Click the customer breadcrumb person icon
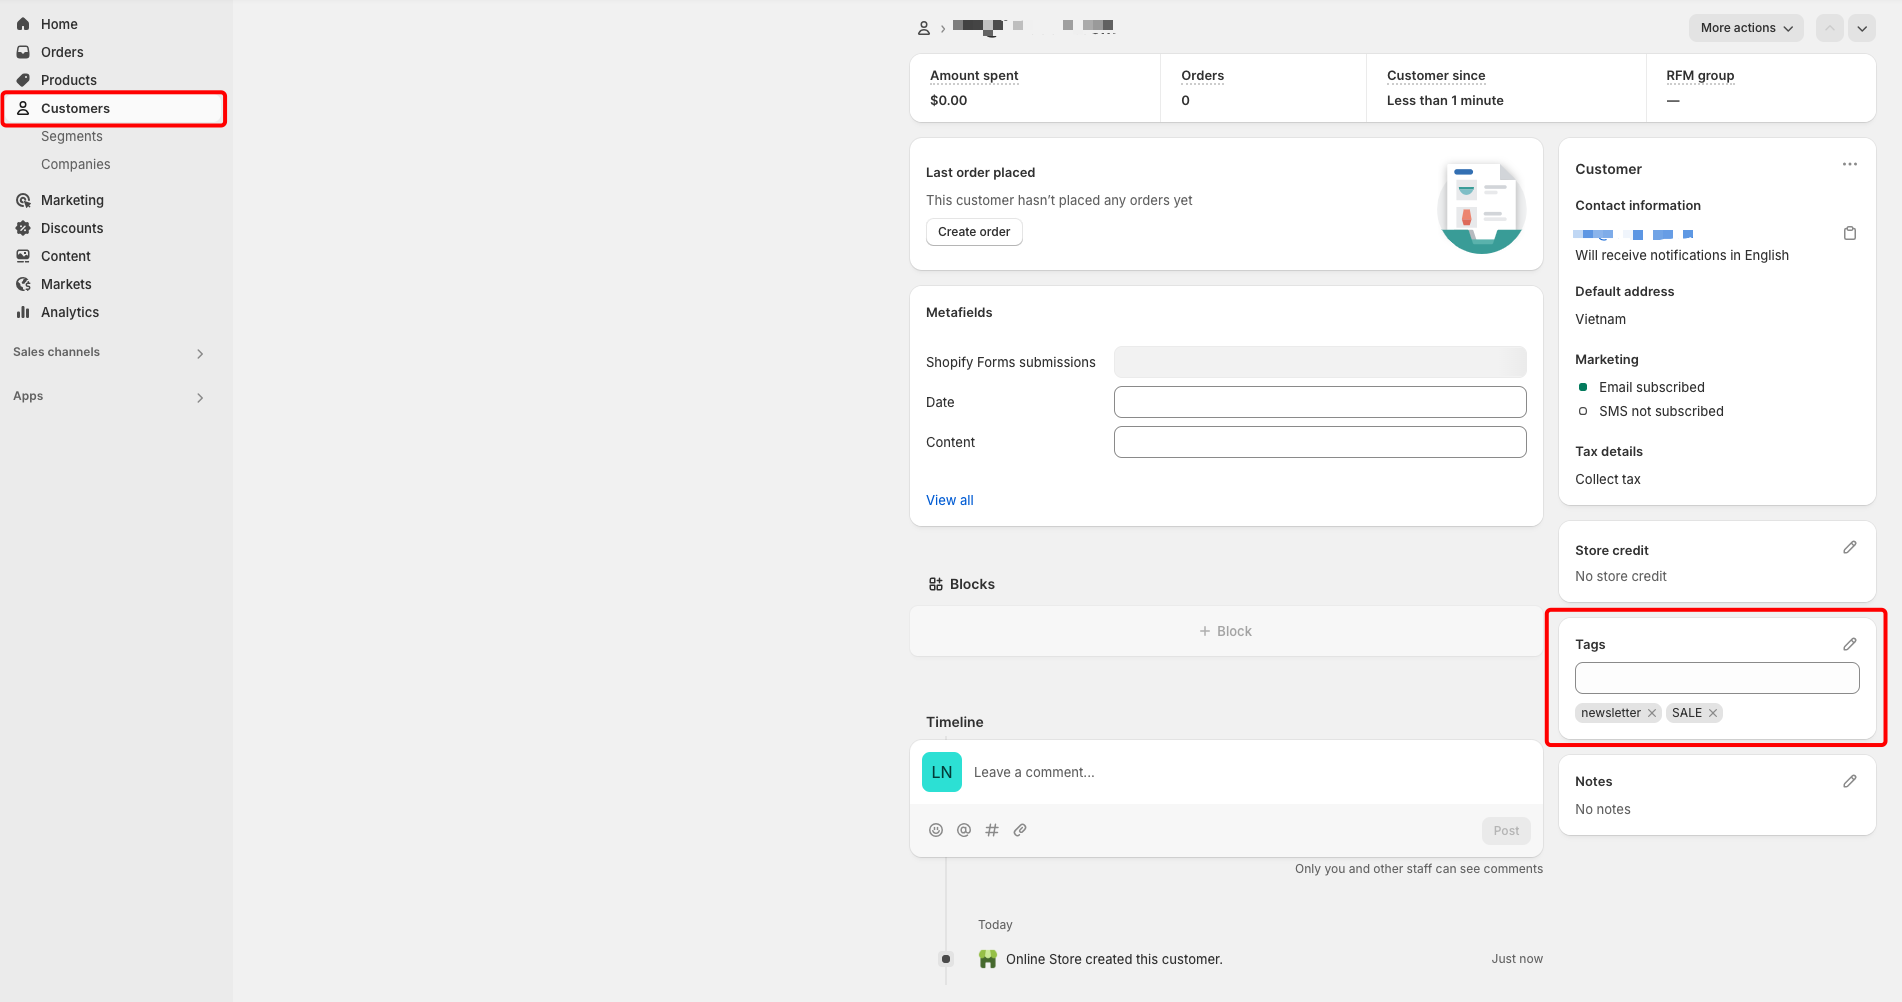1902x1002 pixels. point(924,28)
